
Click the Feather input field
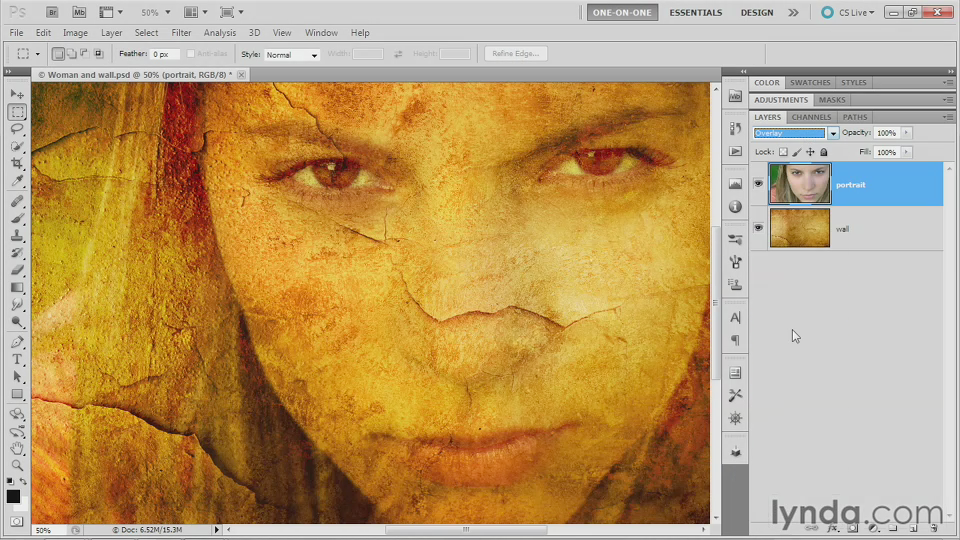(x=165, y=54)
